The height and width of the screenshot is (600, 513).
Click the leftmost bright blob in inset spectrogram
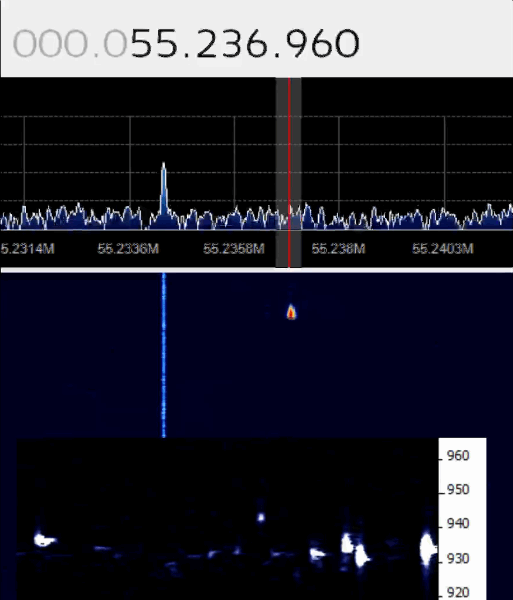pos(44,540)
